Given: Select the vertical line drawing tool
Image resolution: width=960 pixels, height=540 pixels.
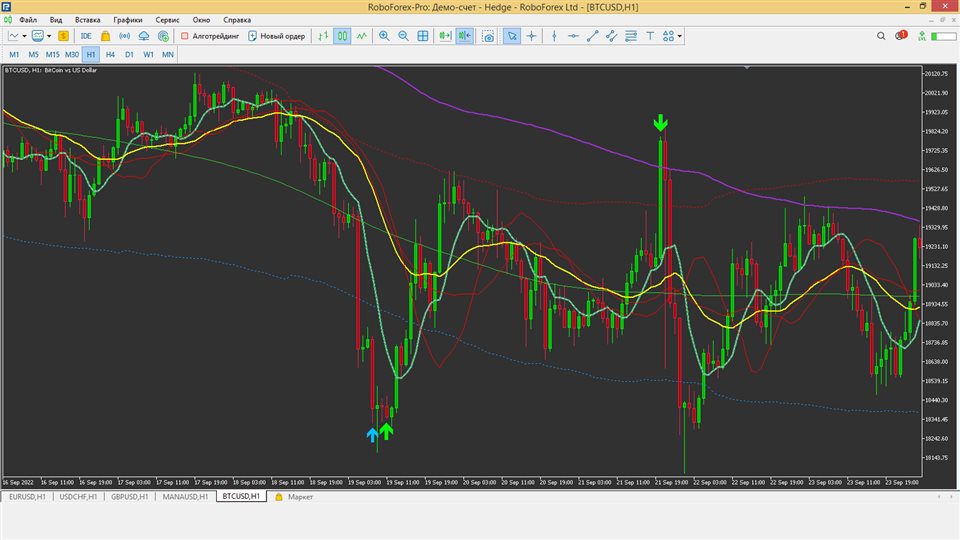Looking at the screenshot, I should [x=554, y=36].
